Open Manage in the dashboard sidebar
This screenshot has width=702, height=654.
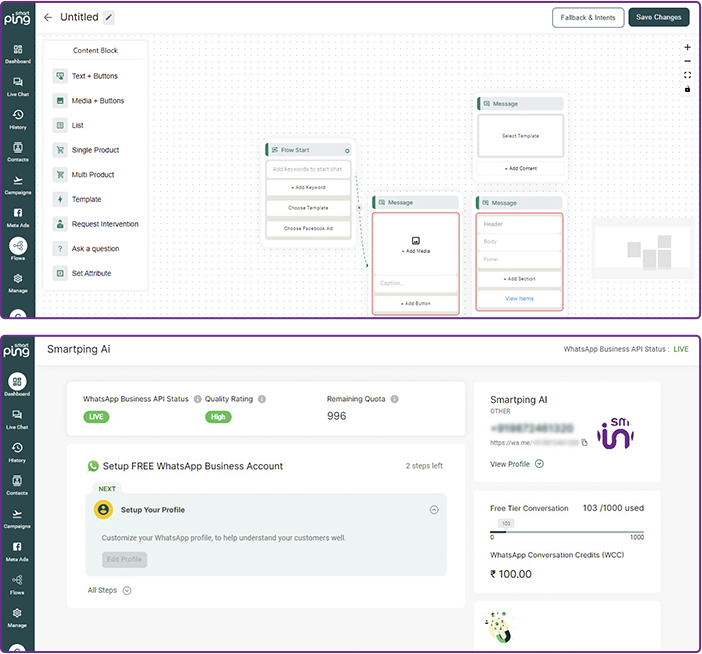17,618
